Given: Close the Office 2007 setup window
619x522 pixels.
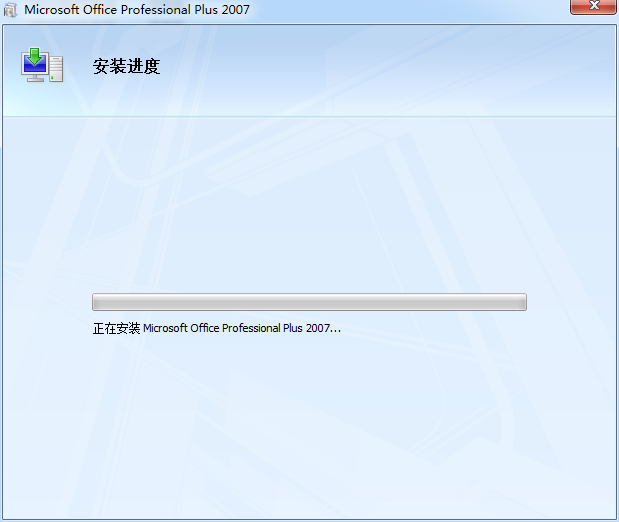Looking at the screenshot, I should point(593,6).
